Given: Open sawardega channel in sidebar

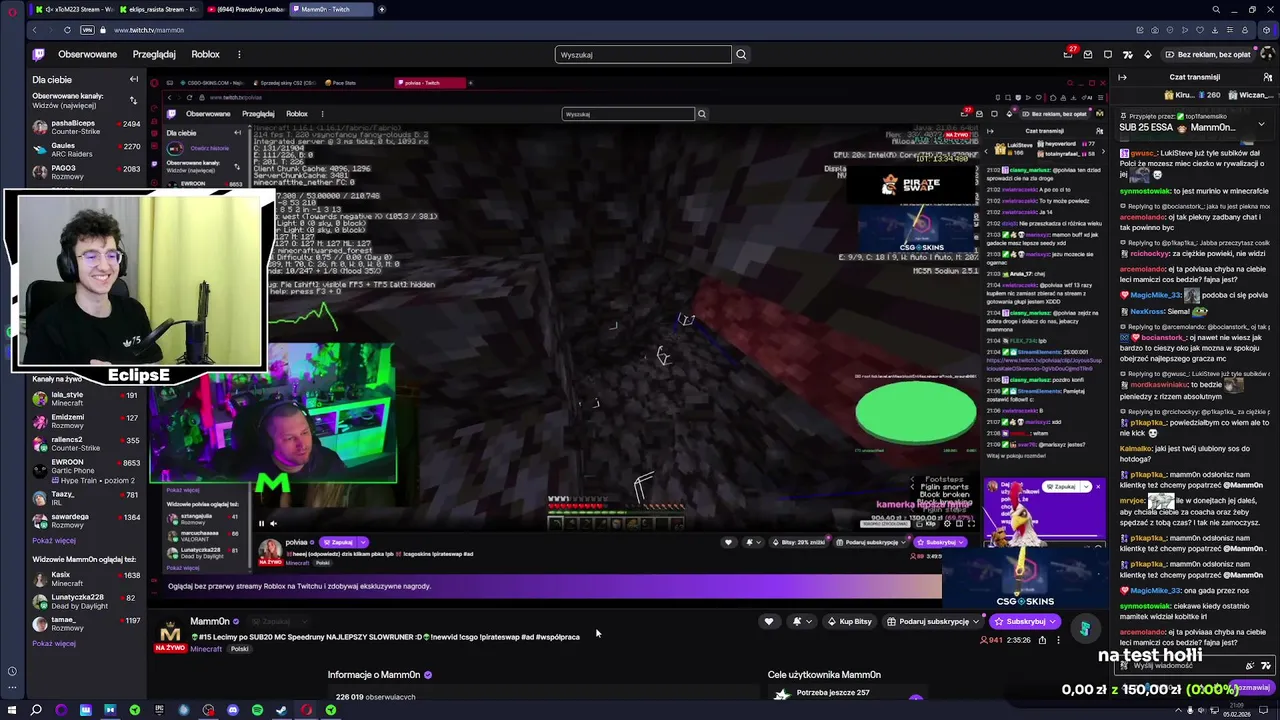Looking at the screenshot, I should tap(86, 521).
